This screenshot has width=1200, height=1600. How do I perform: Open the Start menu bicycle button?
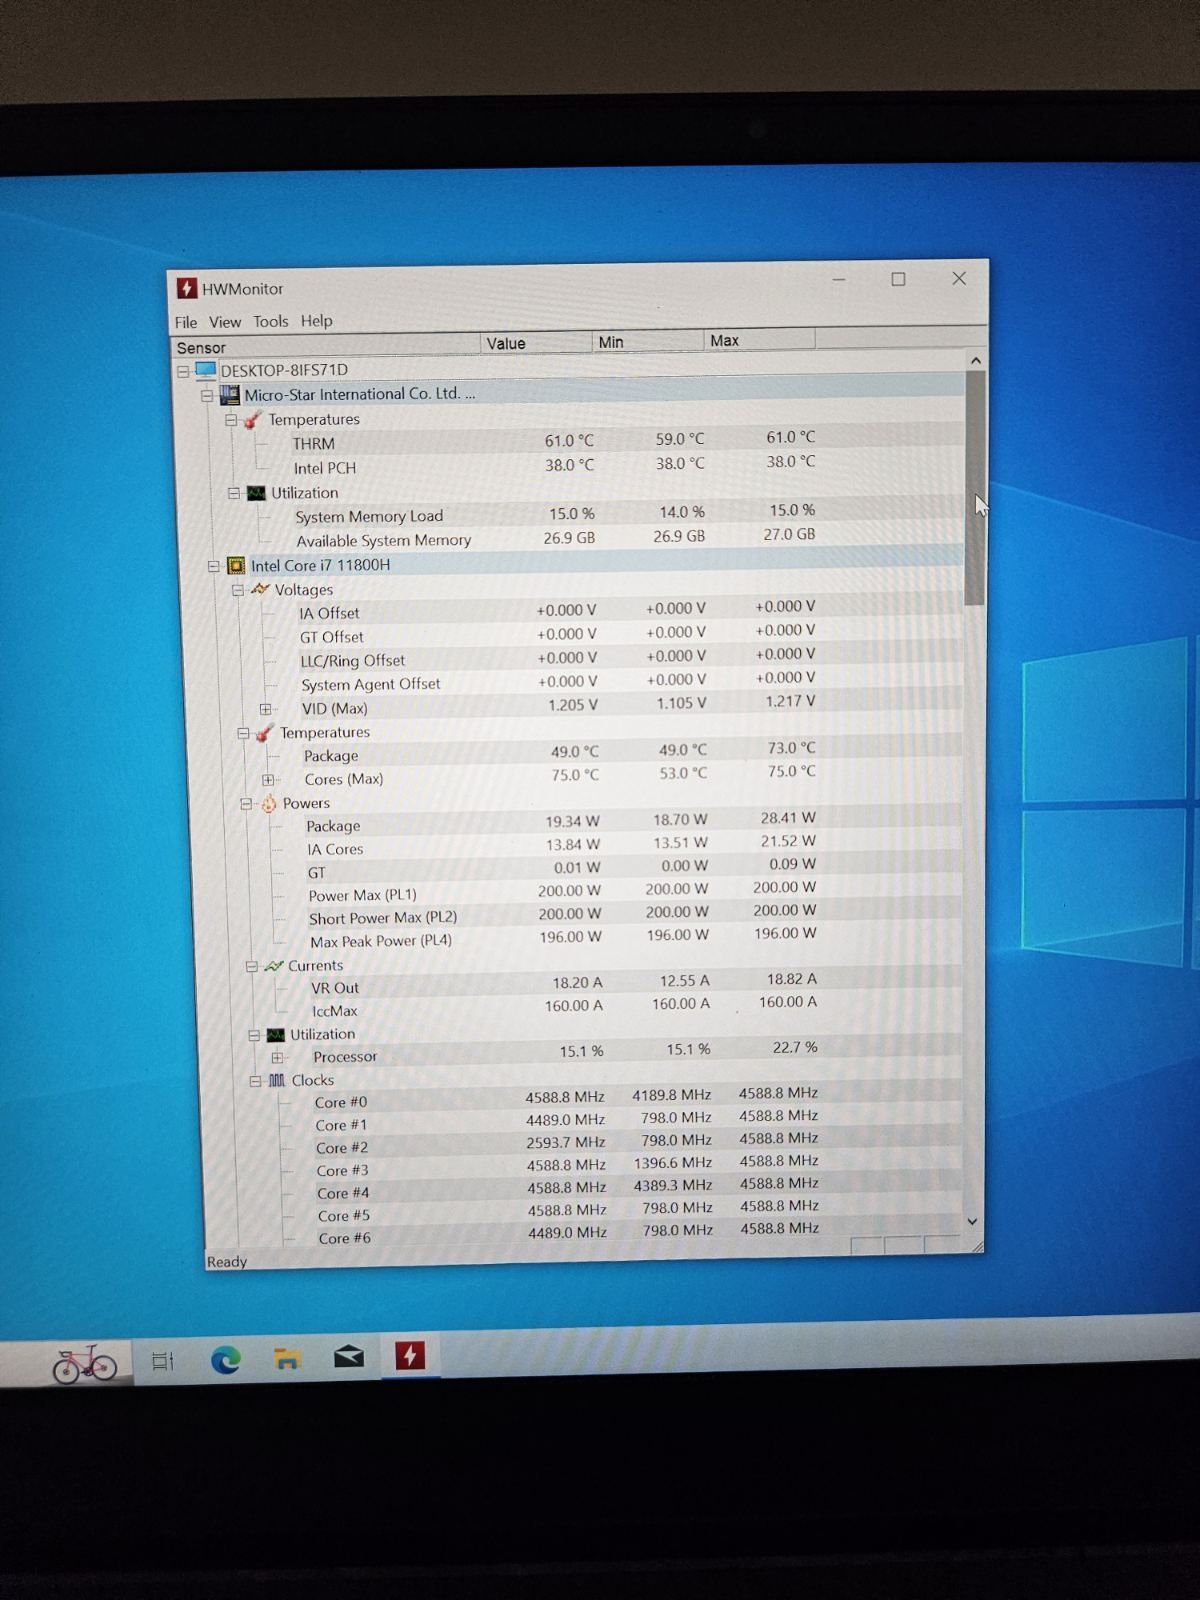tap(85, 1363)
